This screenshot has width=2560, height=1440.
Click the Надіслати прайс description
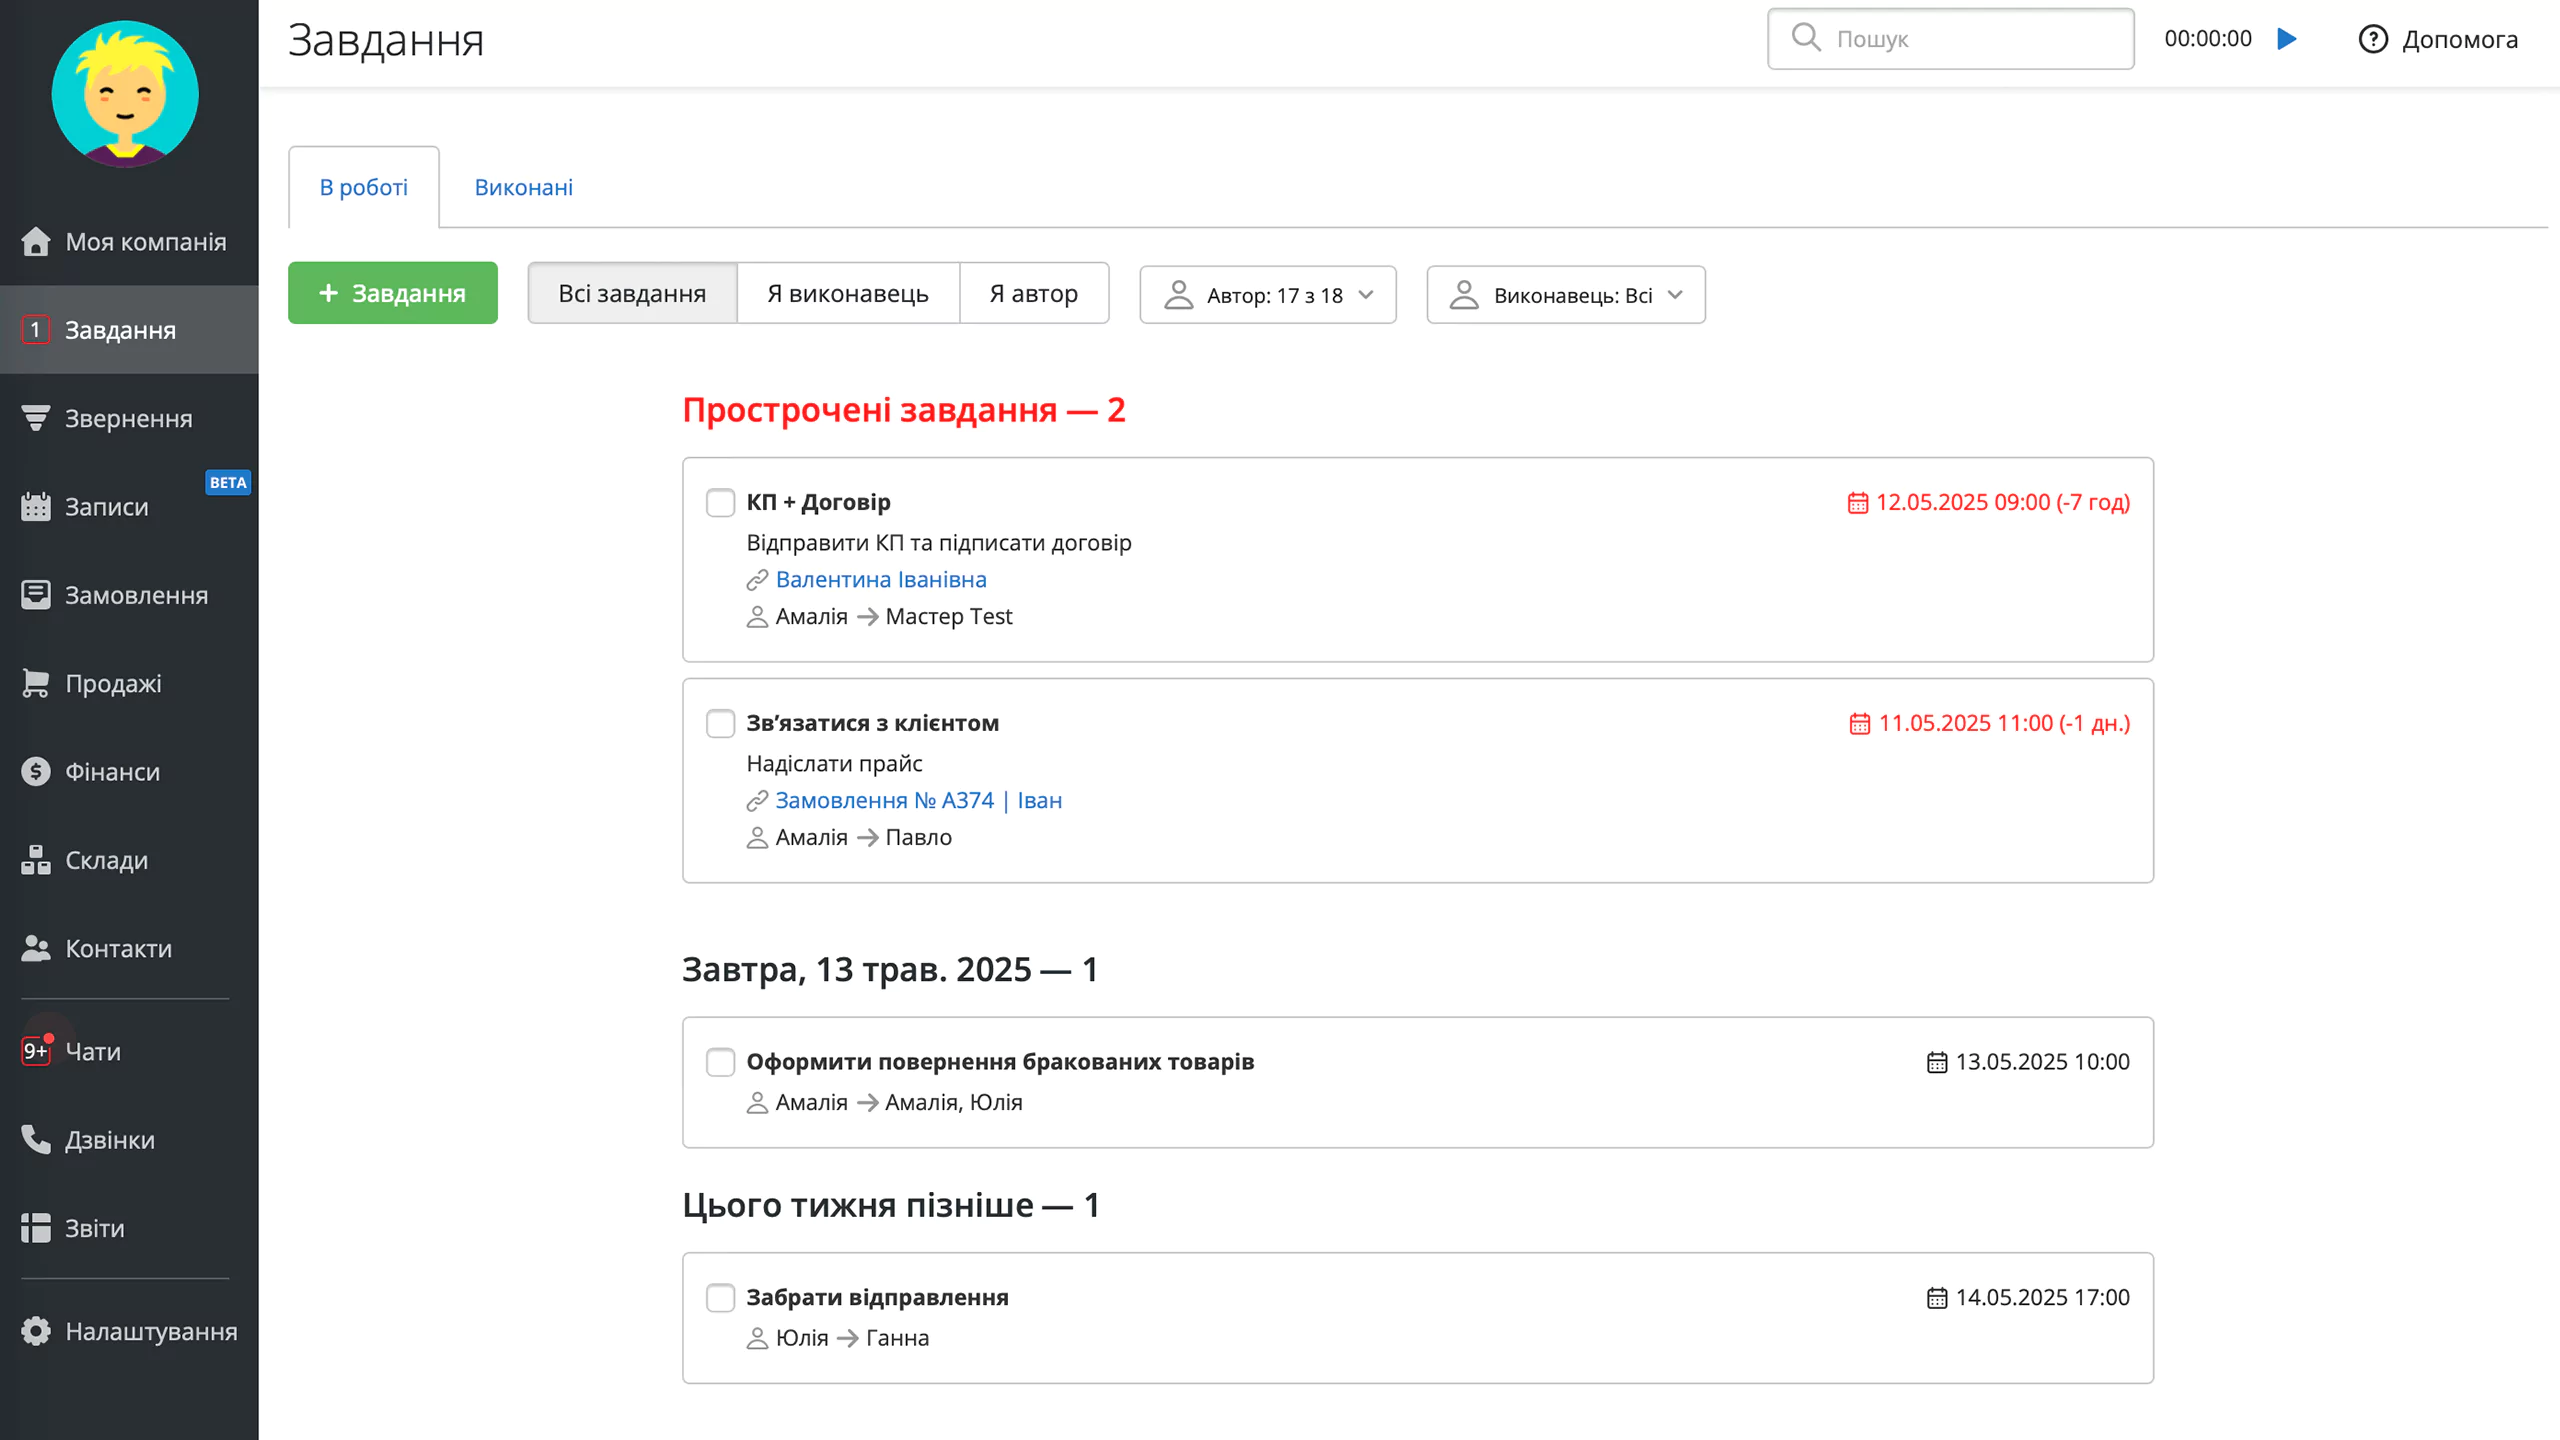pos(834,763)
